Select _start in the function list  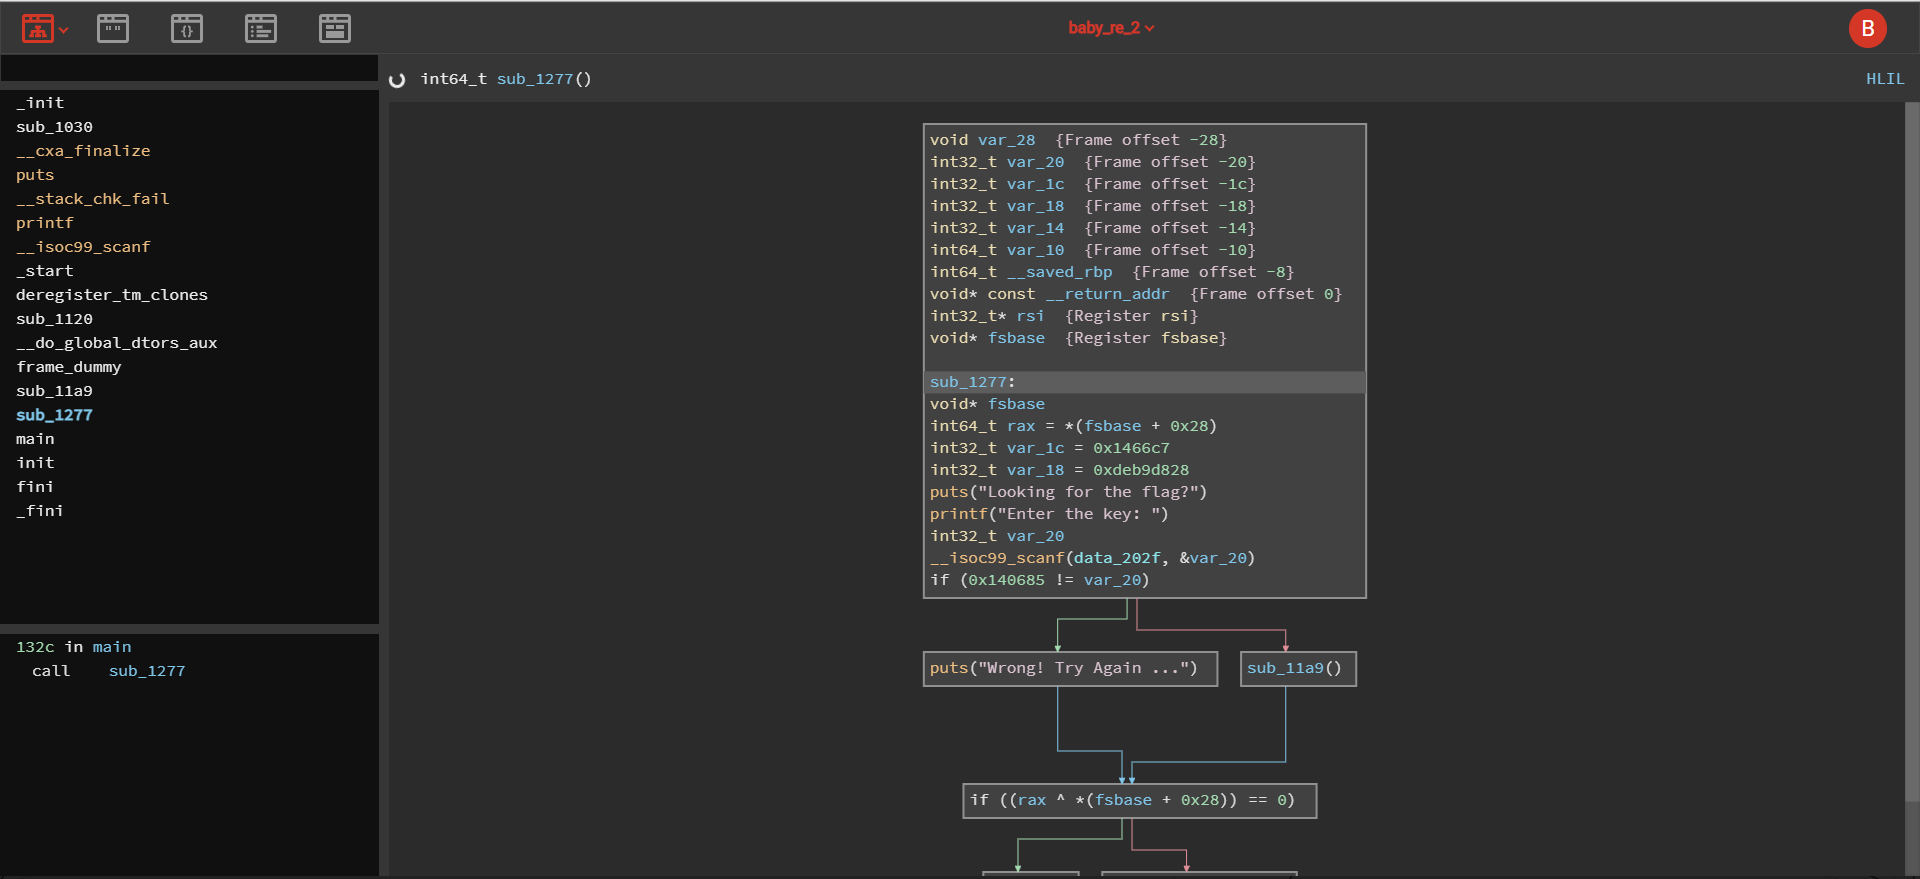click(x=45, y=271)
